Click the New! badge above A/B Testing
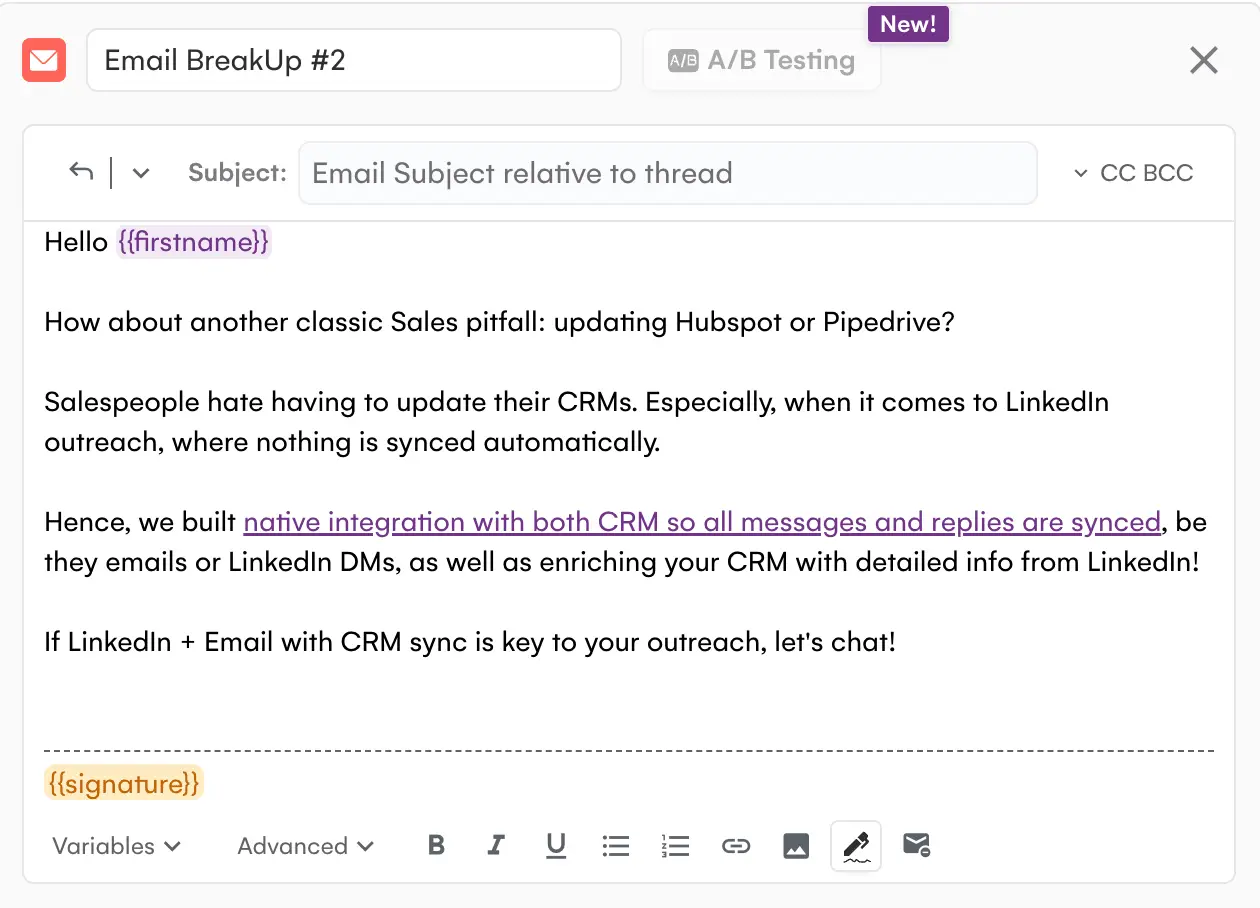 pyautogui.click(x=908, y=24)
